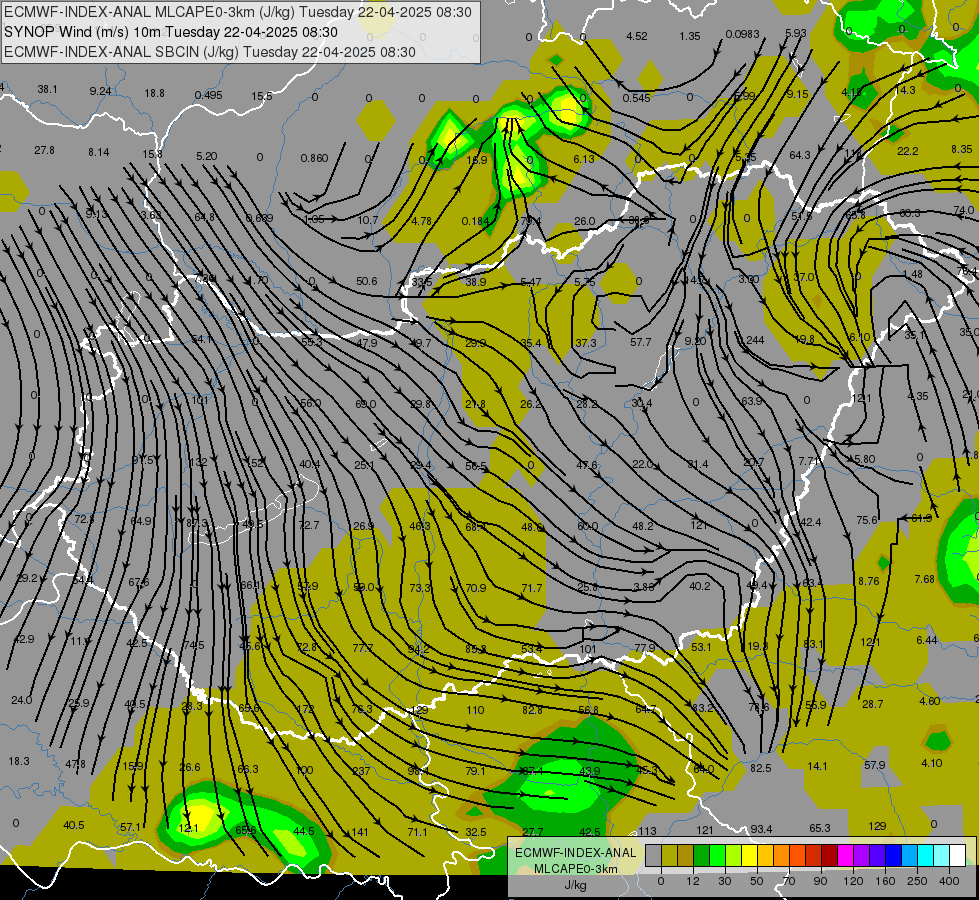Viewport: 979px width, 900px height.
Task: Click the map value 8.35
Action: tap(962, 149)
